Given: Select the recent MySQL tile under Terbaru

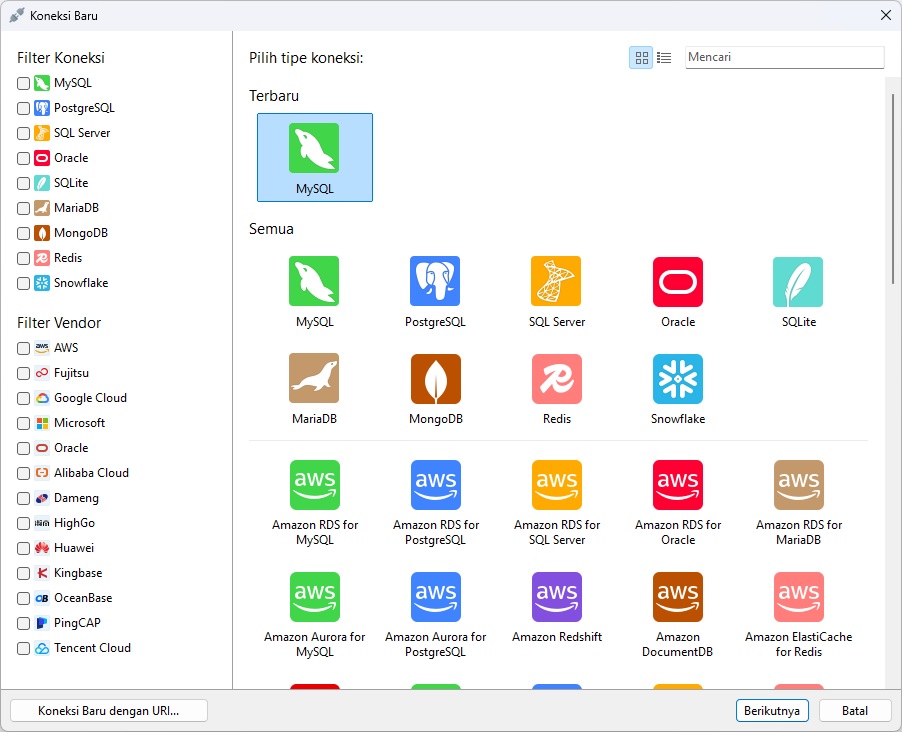Looking at the screenshot, I should 315,157.
